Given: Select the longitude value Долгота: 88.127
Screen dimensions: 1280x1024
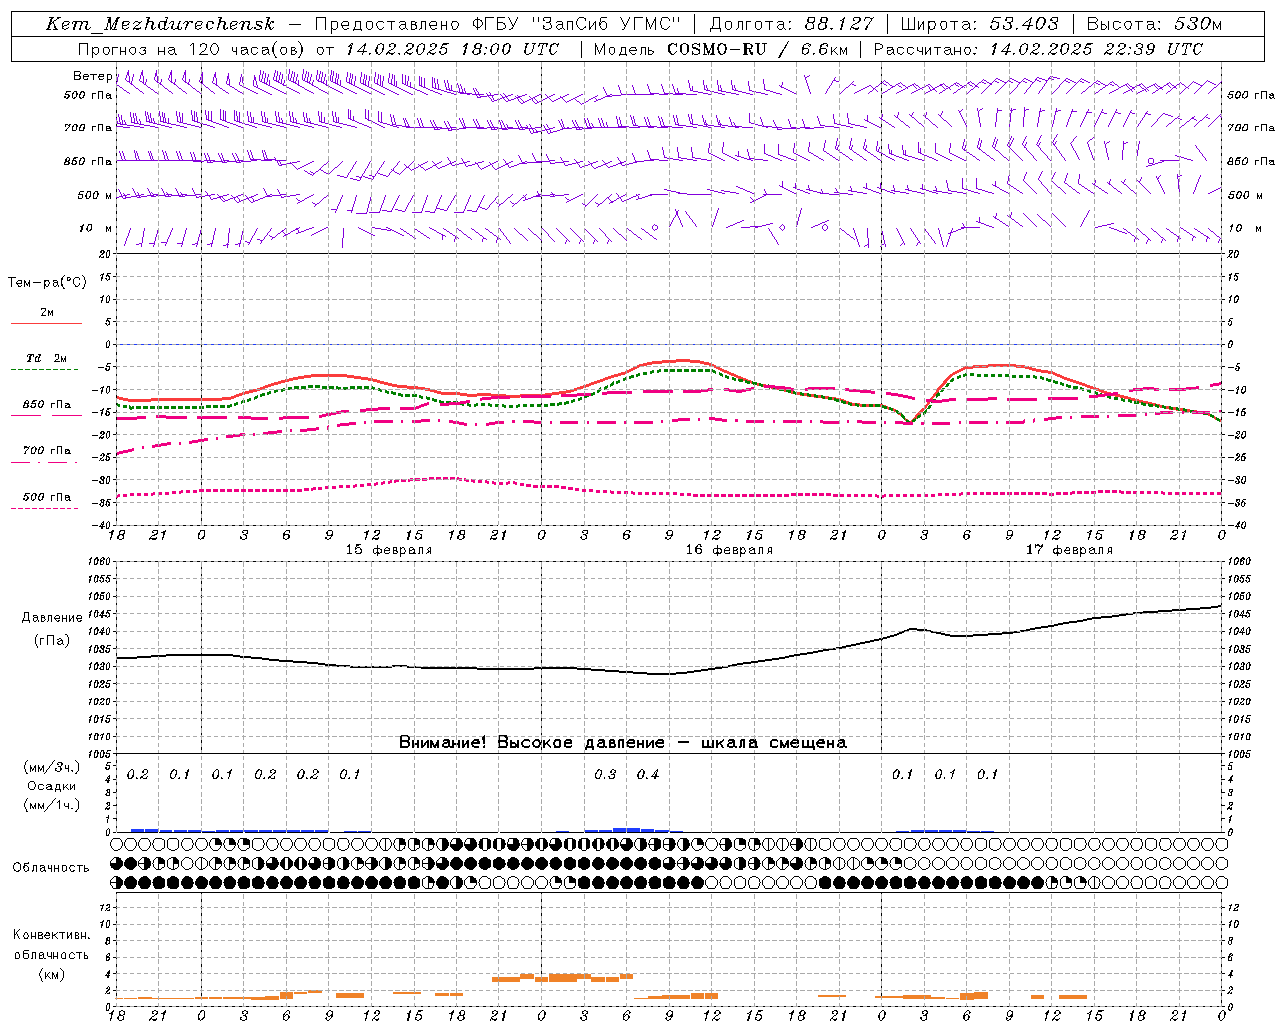Looking at the screenshot, I should (x=791, y=24).
